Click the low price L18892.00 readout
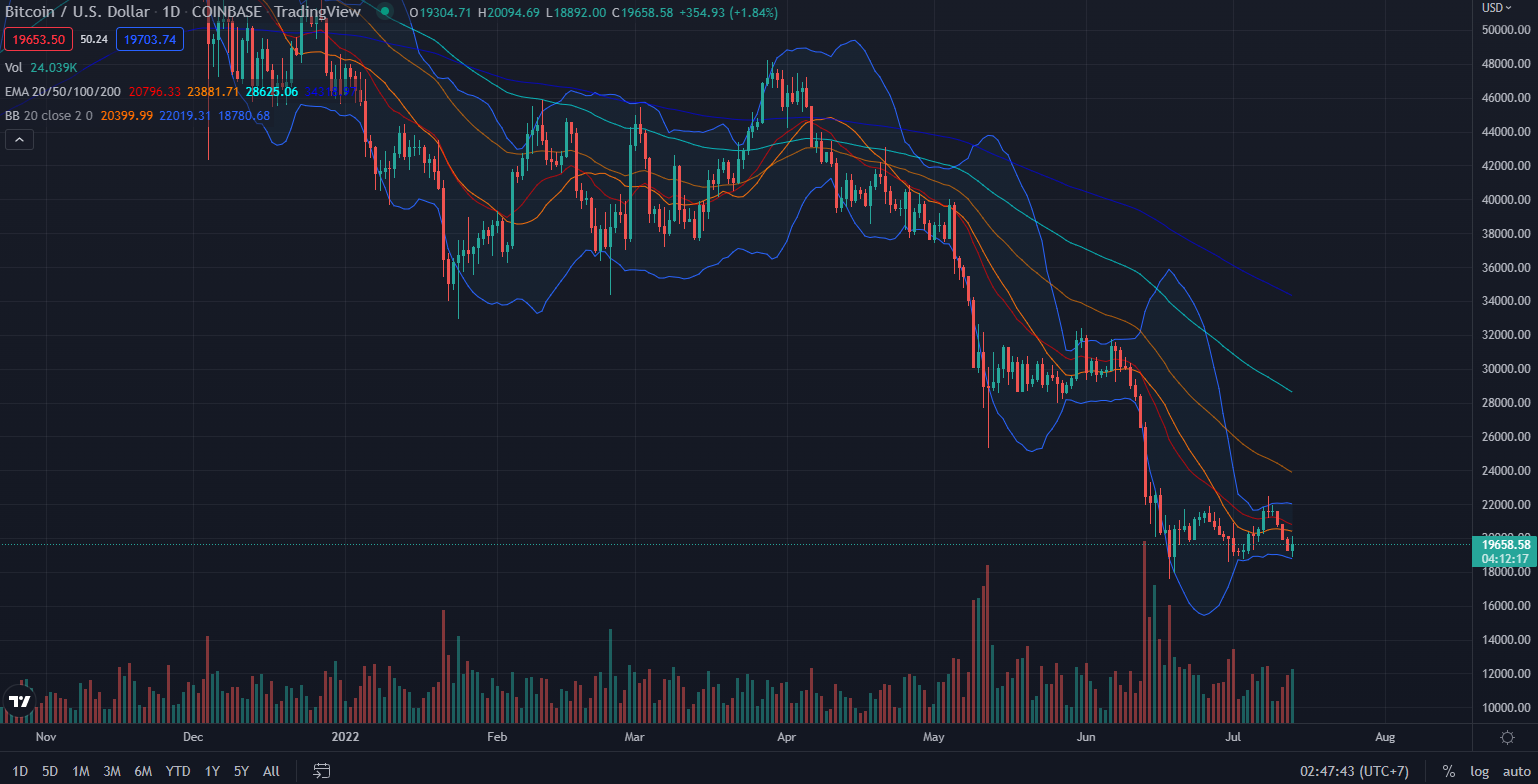This screenshot has width=1538, height=784. point(578,12)
